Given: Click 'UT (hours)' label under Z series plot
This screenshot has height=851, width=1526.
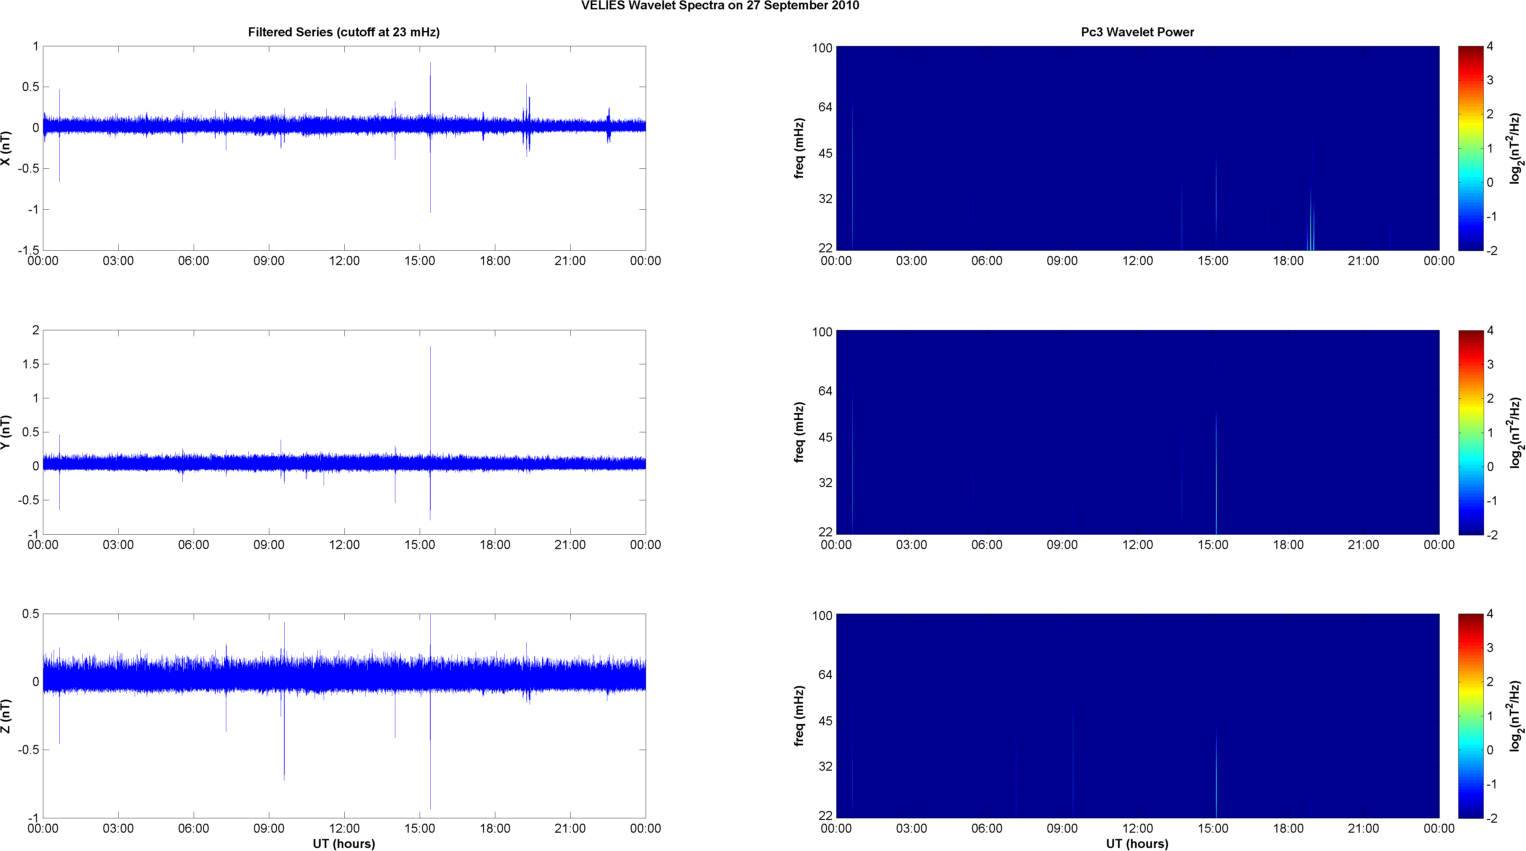Looking at the screenshot, I should pos(344,844).
